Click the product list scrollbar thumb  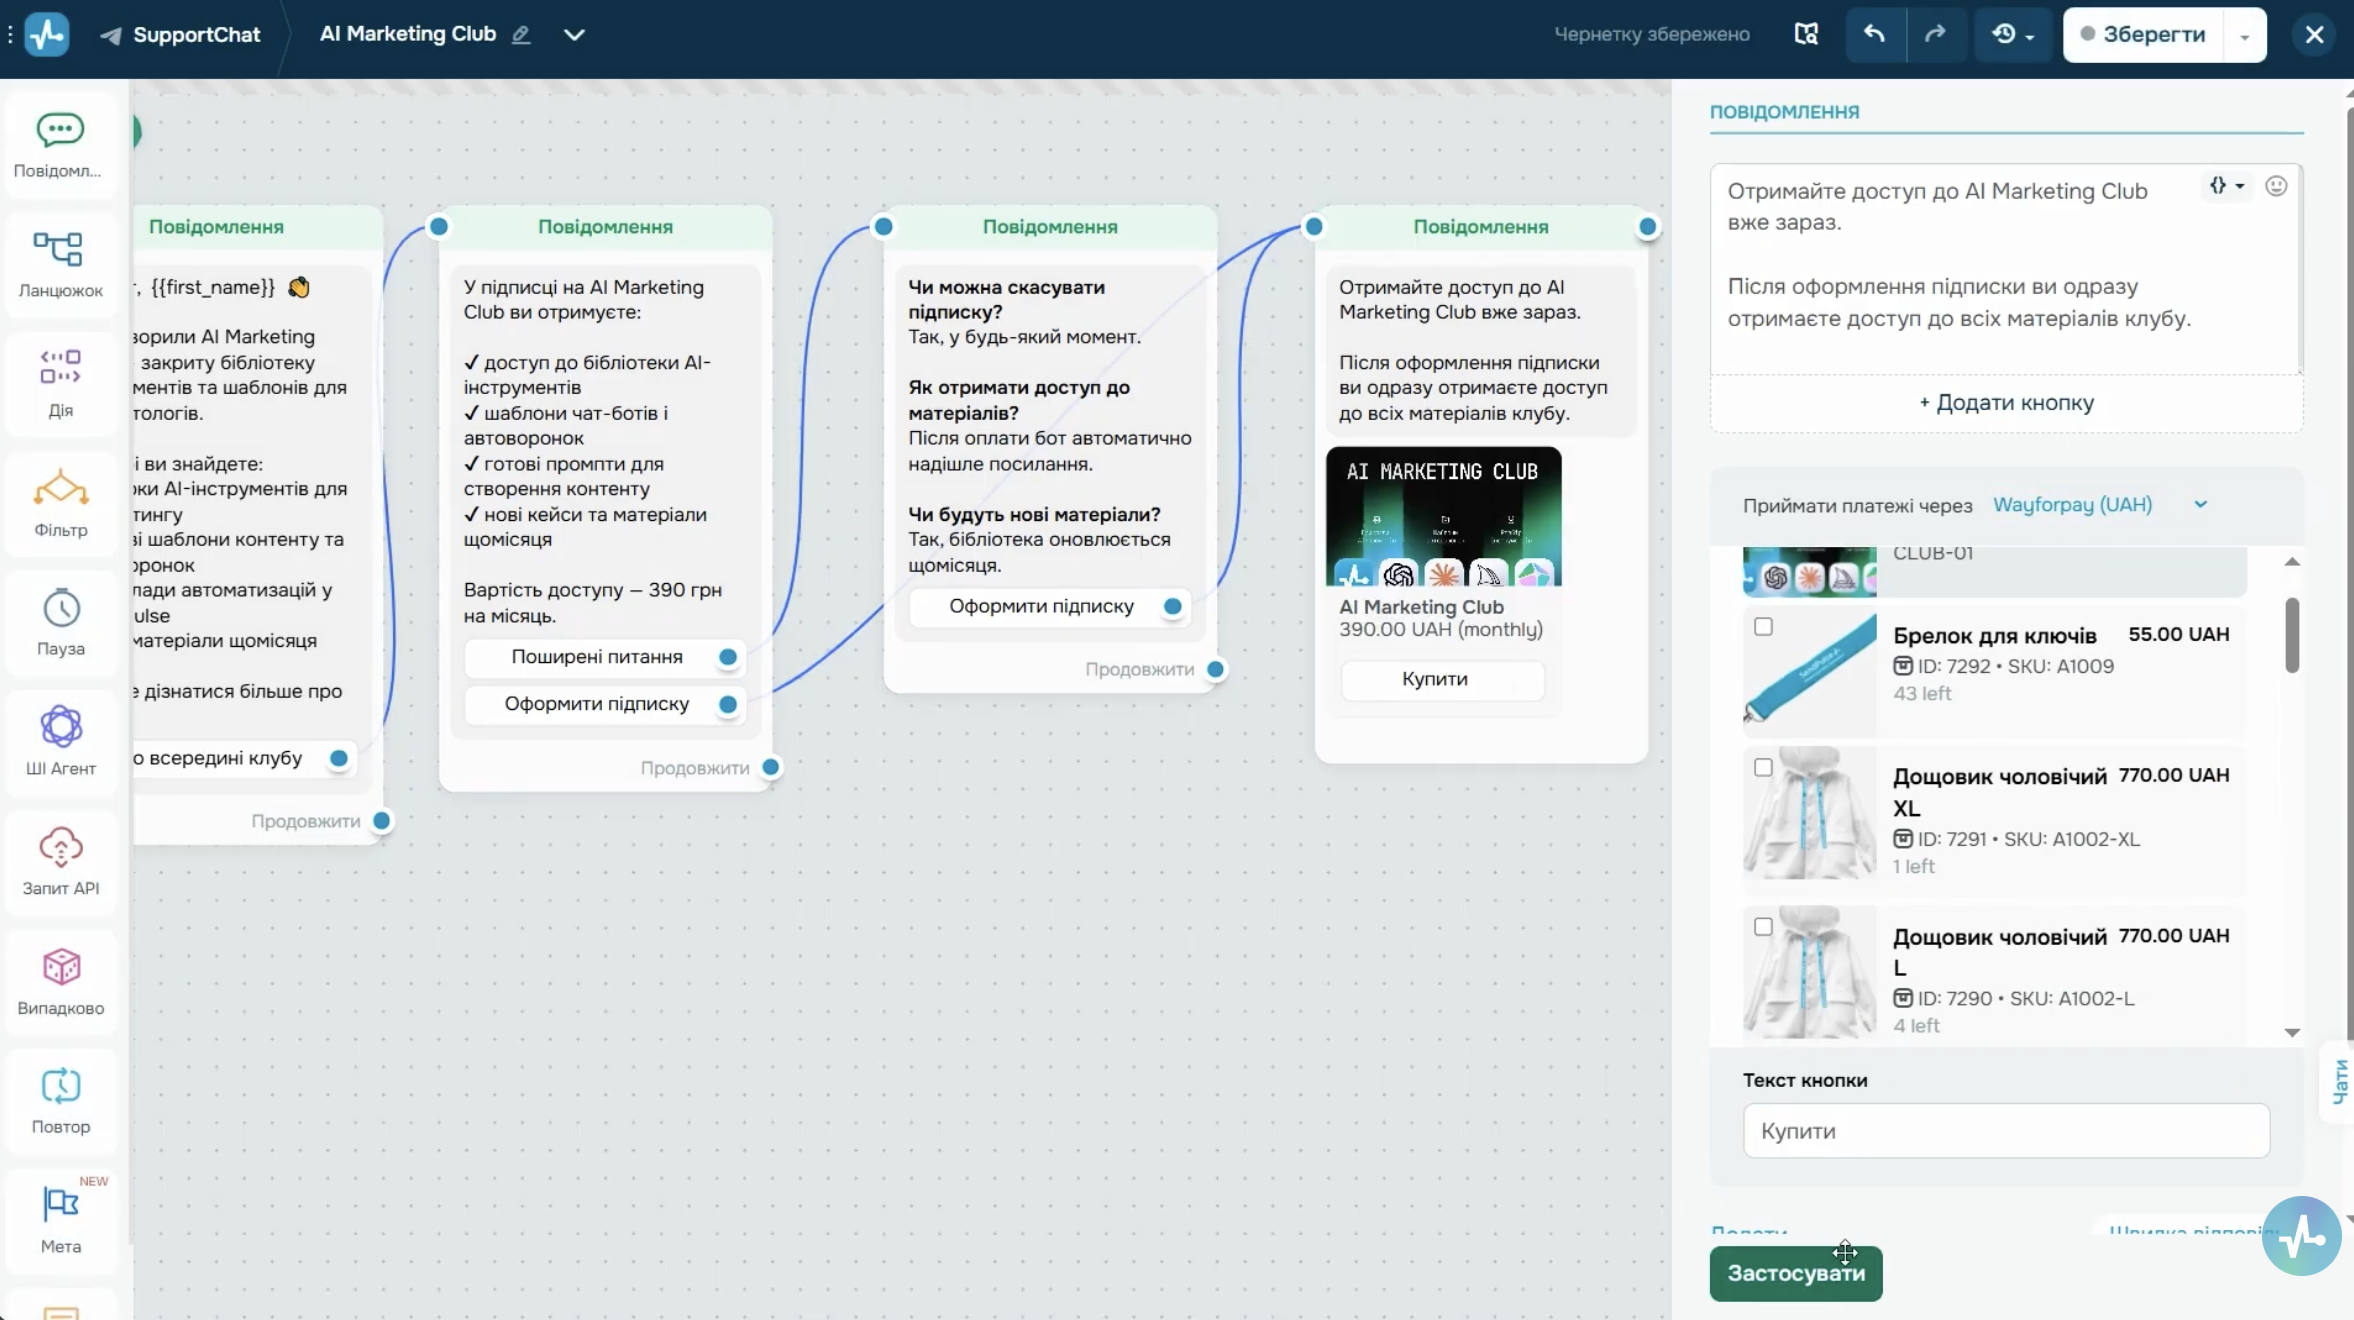pos(2292,635)
